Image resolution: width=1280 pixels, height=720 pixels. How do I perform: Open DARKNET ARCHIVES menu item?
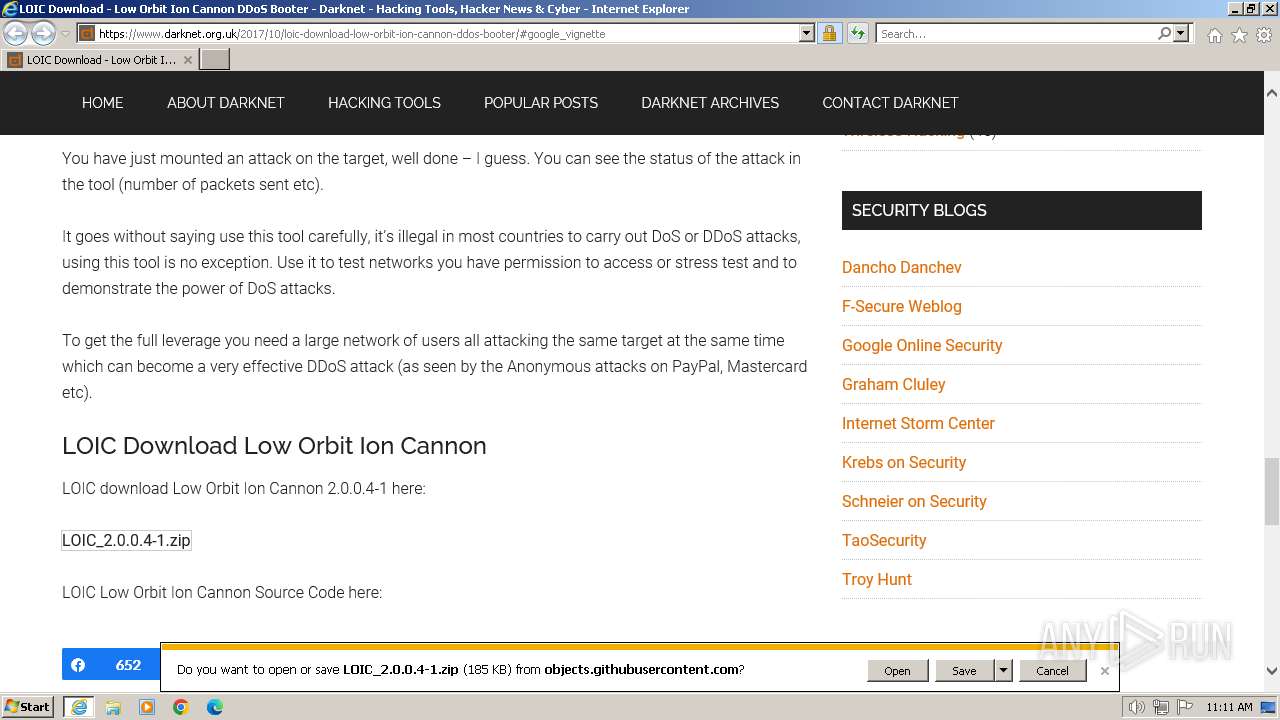coord(710,103)
